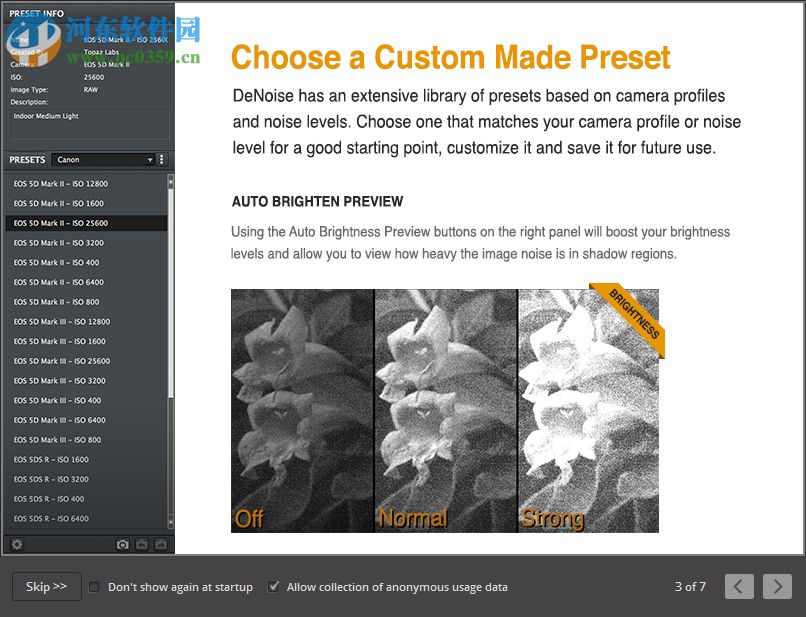This screenshot has width=806, height=617.
Task: Click the "Off" brightness preview image
Action: pos(302,410)
